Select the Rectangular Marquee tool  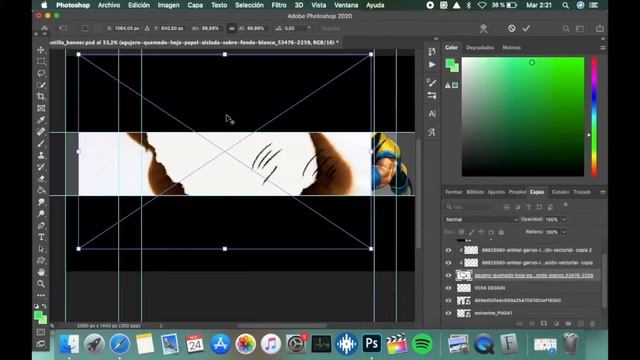tap(41, 61)
